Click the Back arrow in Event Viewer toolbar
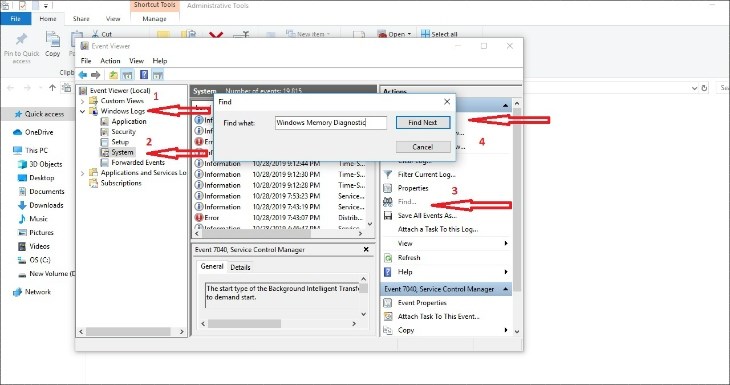Image resolution: width=730 pixels, height=385 pixels. [83, 75]
